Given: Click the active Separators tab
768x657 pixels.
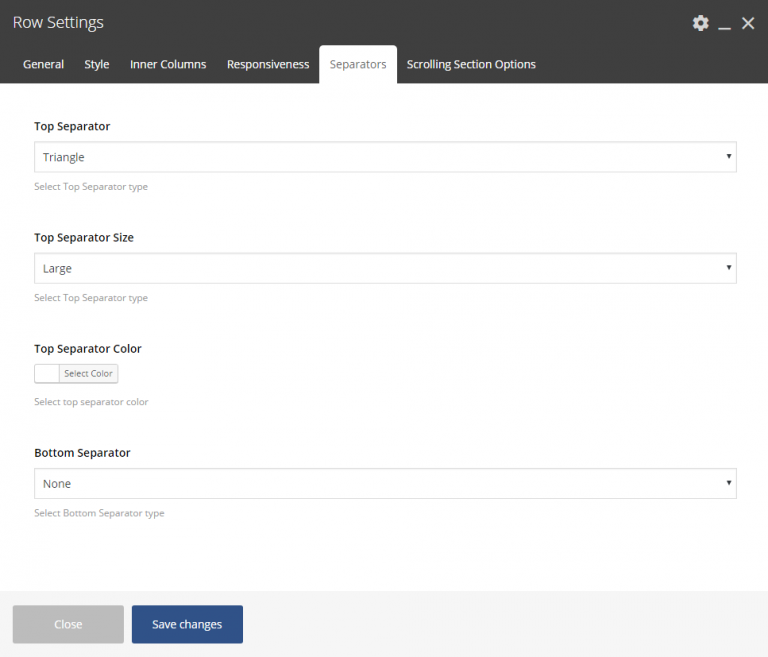Looking at the screenshot, I should 358,64.
